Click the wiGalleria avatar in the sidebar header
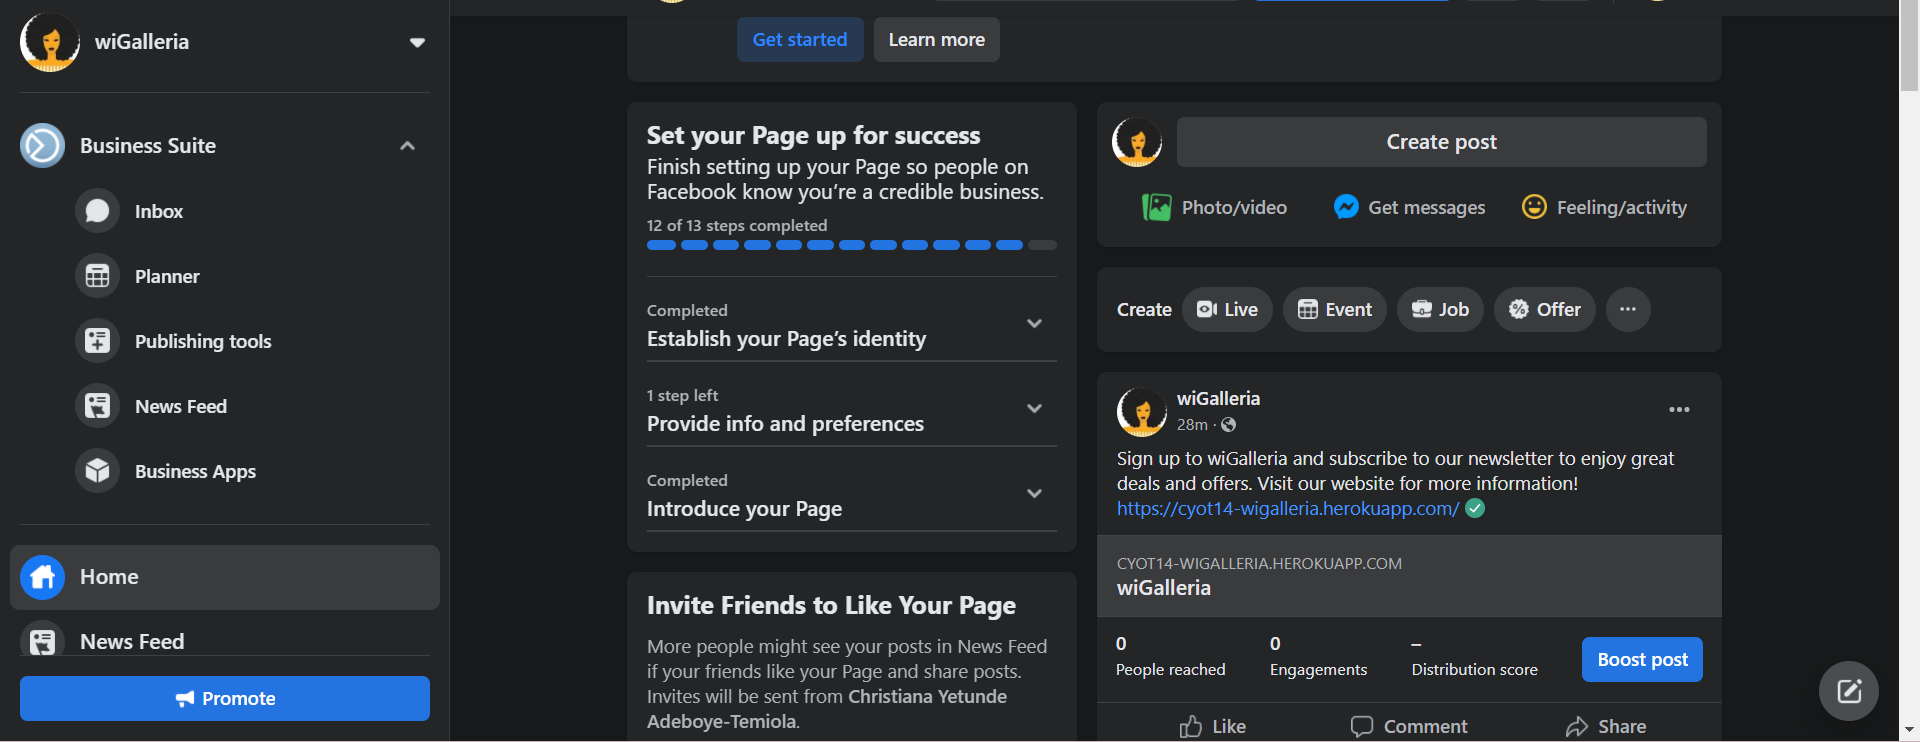 click(x=49, y=42)
